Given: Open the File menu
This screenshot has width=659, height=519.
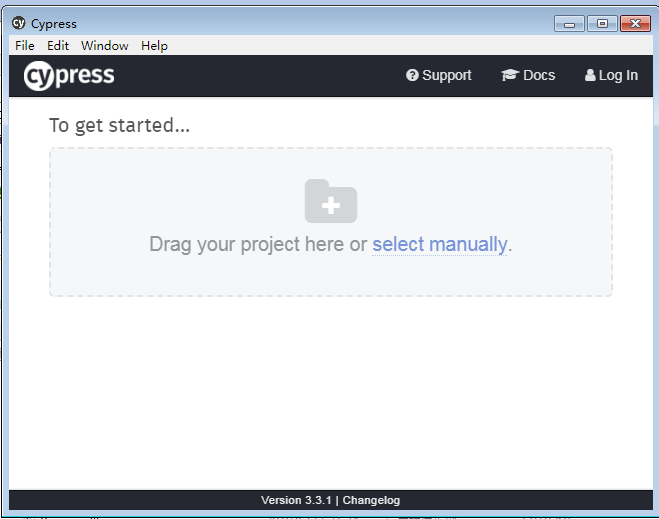Looking at the screenshot, I should [25, 45].
